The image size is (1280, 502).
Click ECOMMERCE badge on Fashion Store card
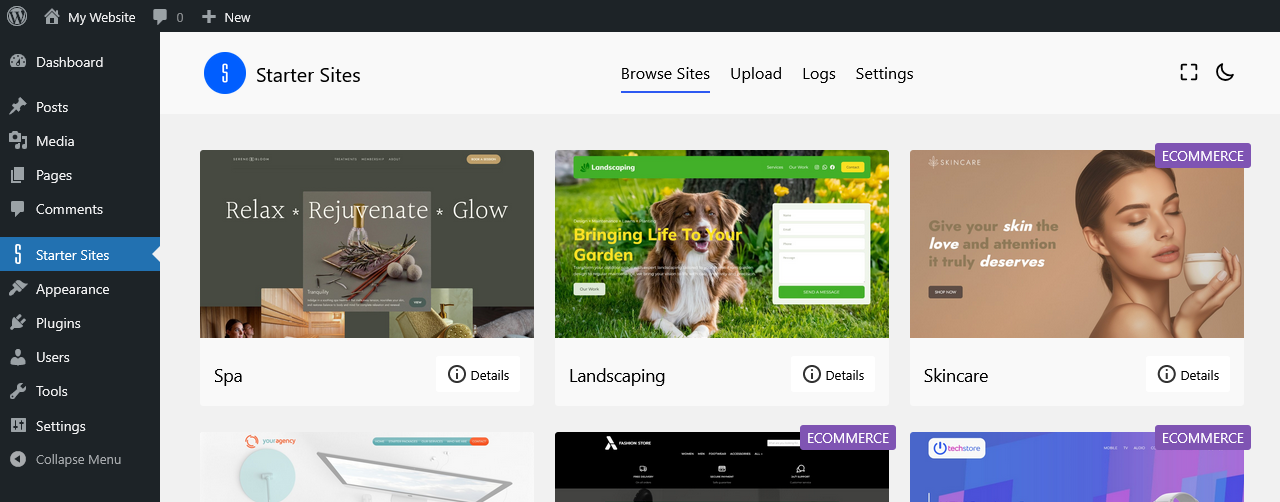coord(848,438)
